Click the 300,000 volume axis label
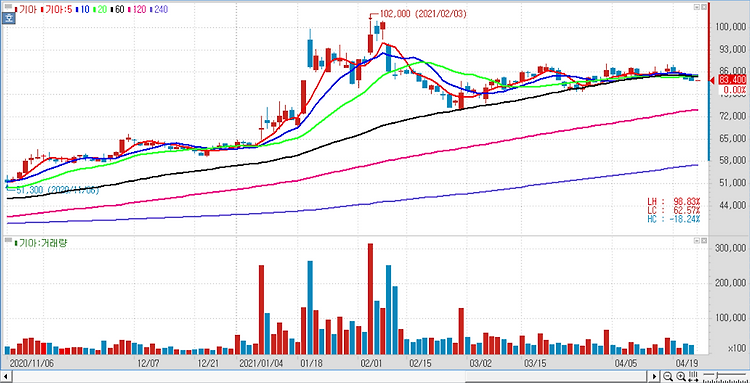The width and height of the screenshot is (750, 383). [x=731, y=248]
